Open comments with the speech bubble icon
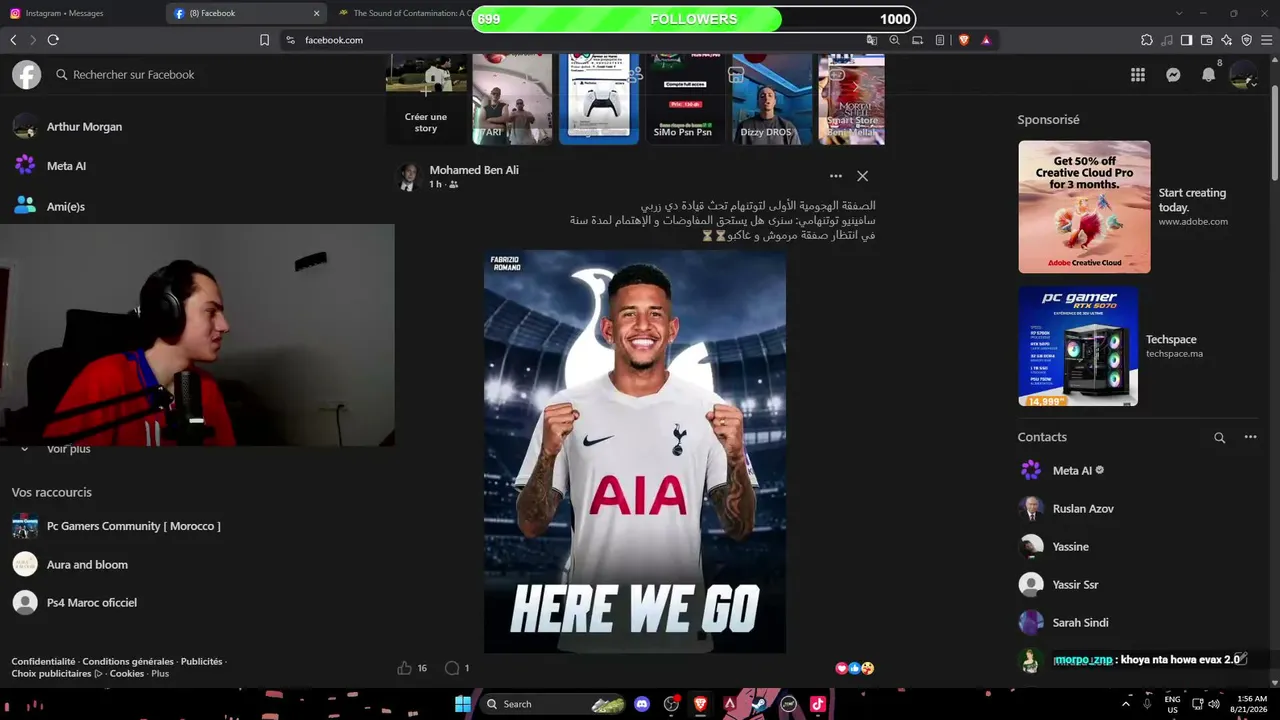1280x720 pixels. 452,668
